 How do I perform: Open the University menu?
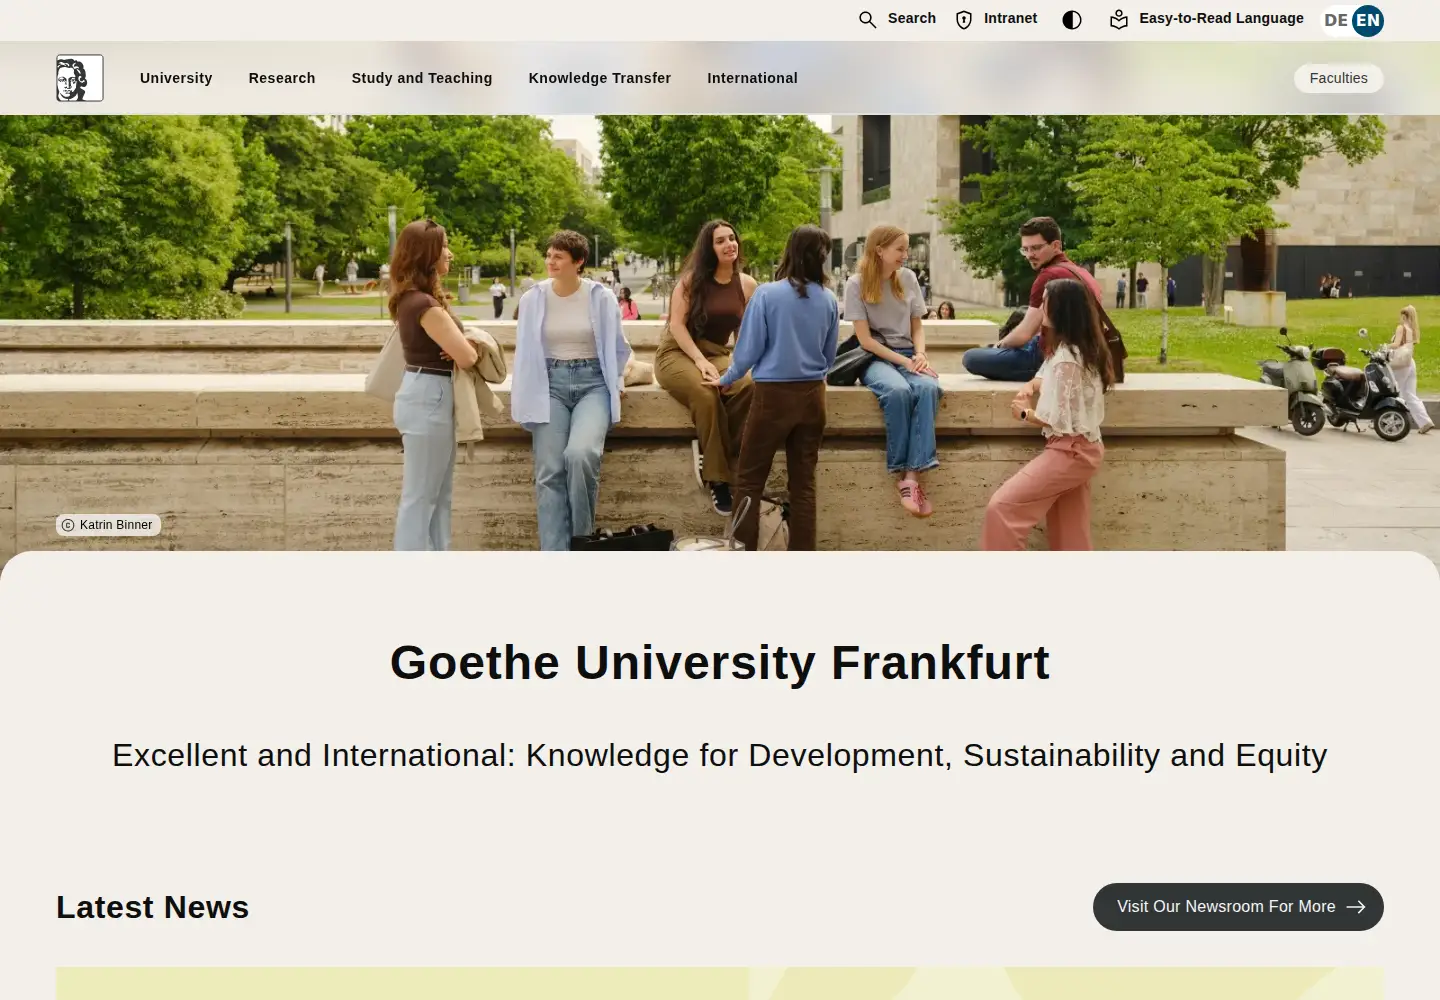point(176,78)
